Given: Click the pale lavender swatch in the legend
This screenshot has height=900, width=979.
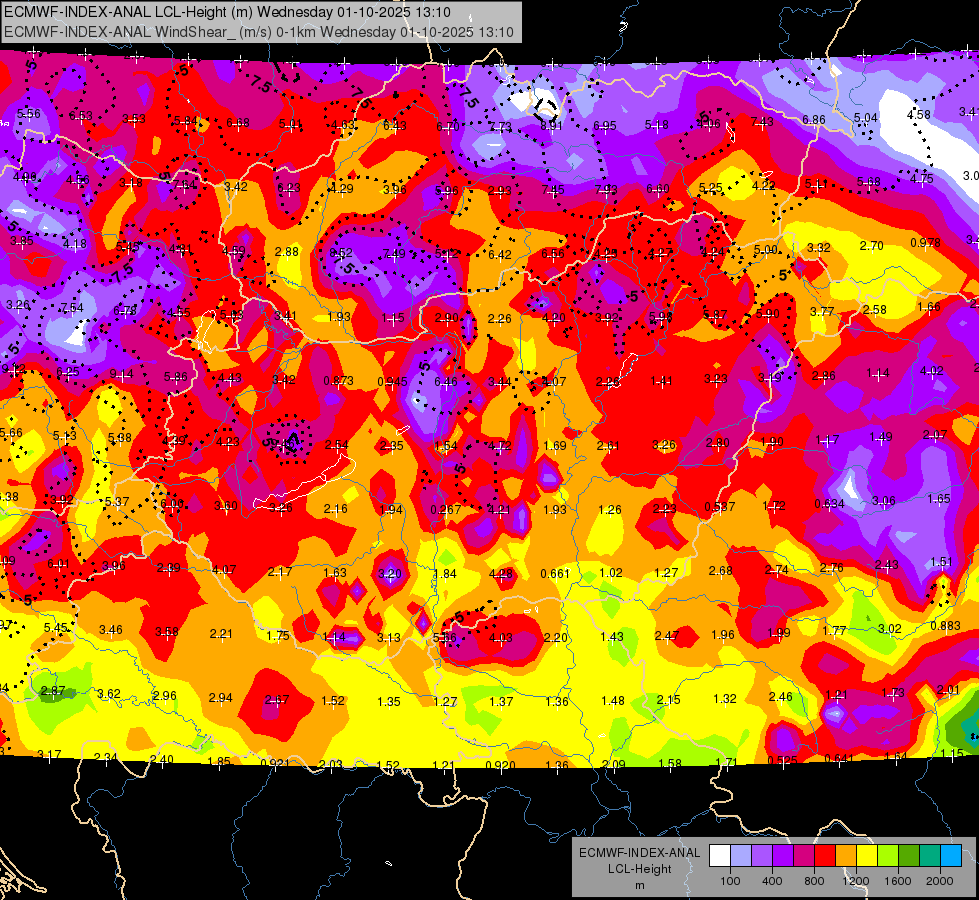Looking at the screenshot, I should pyautogui.click(x=741, y=855).
